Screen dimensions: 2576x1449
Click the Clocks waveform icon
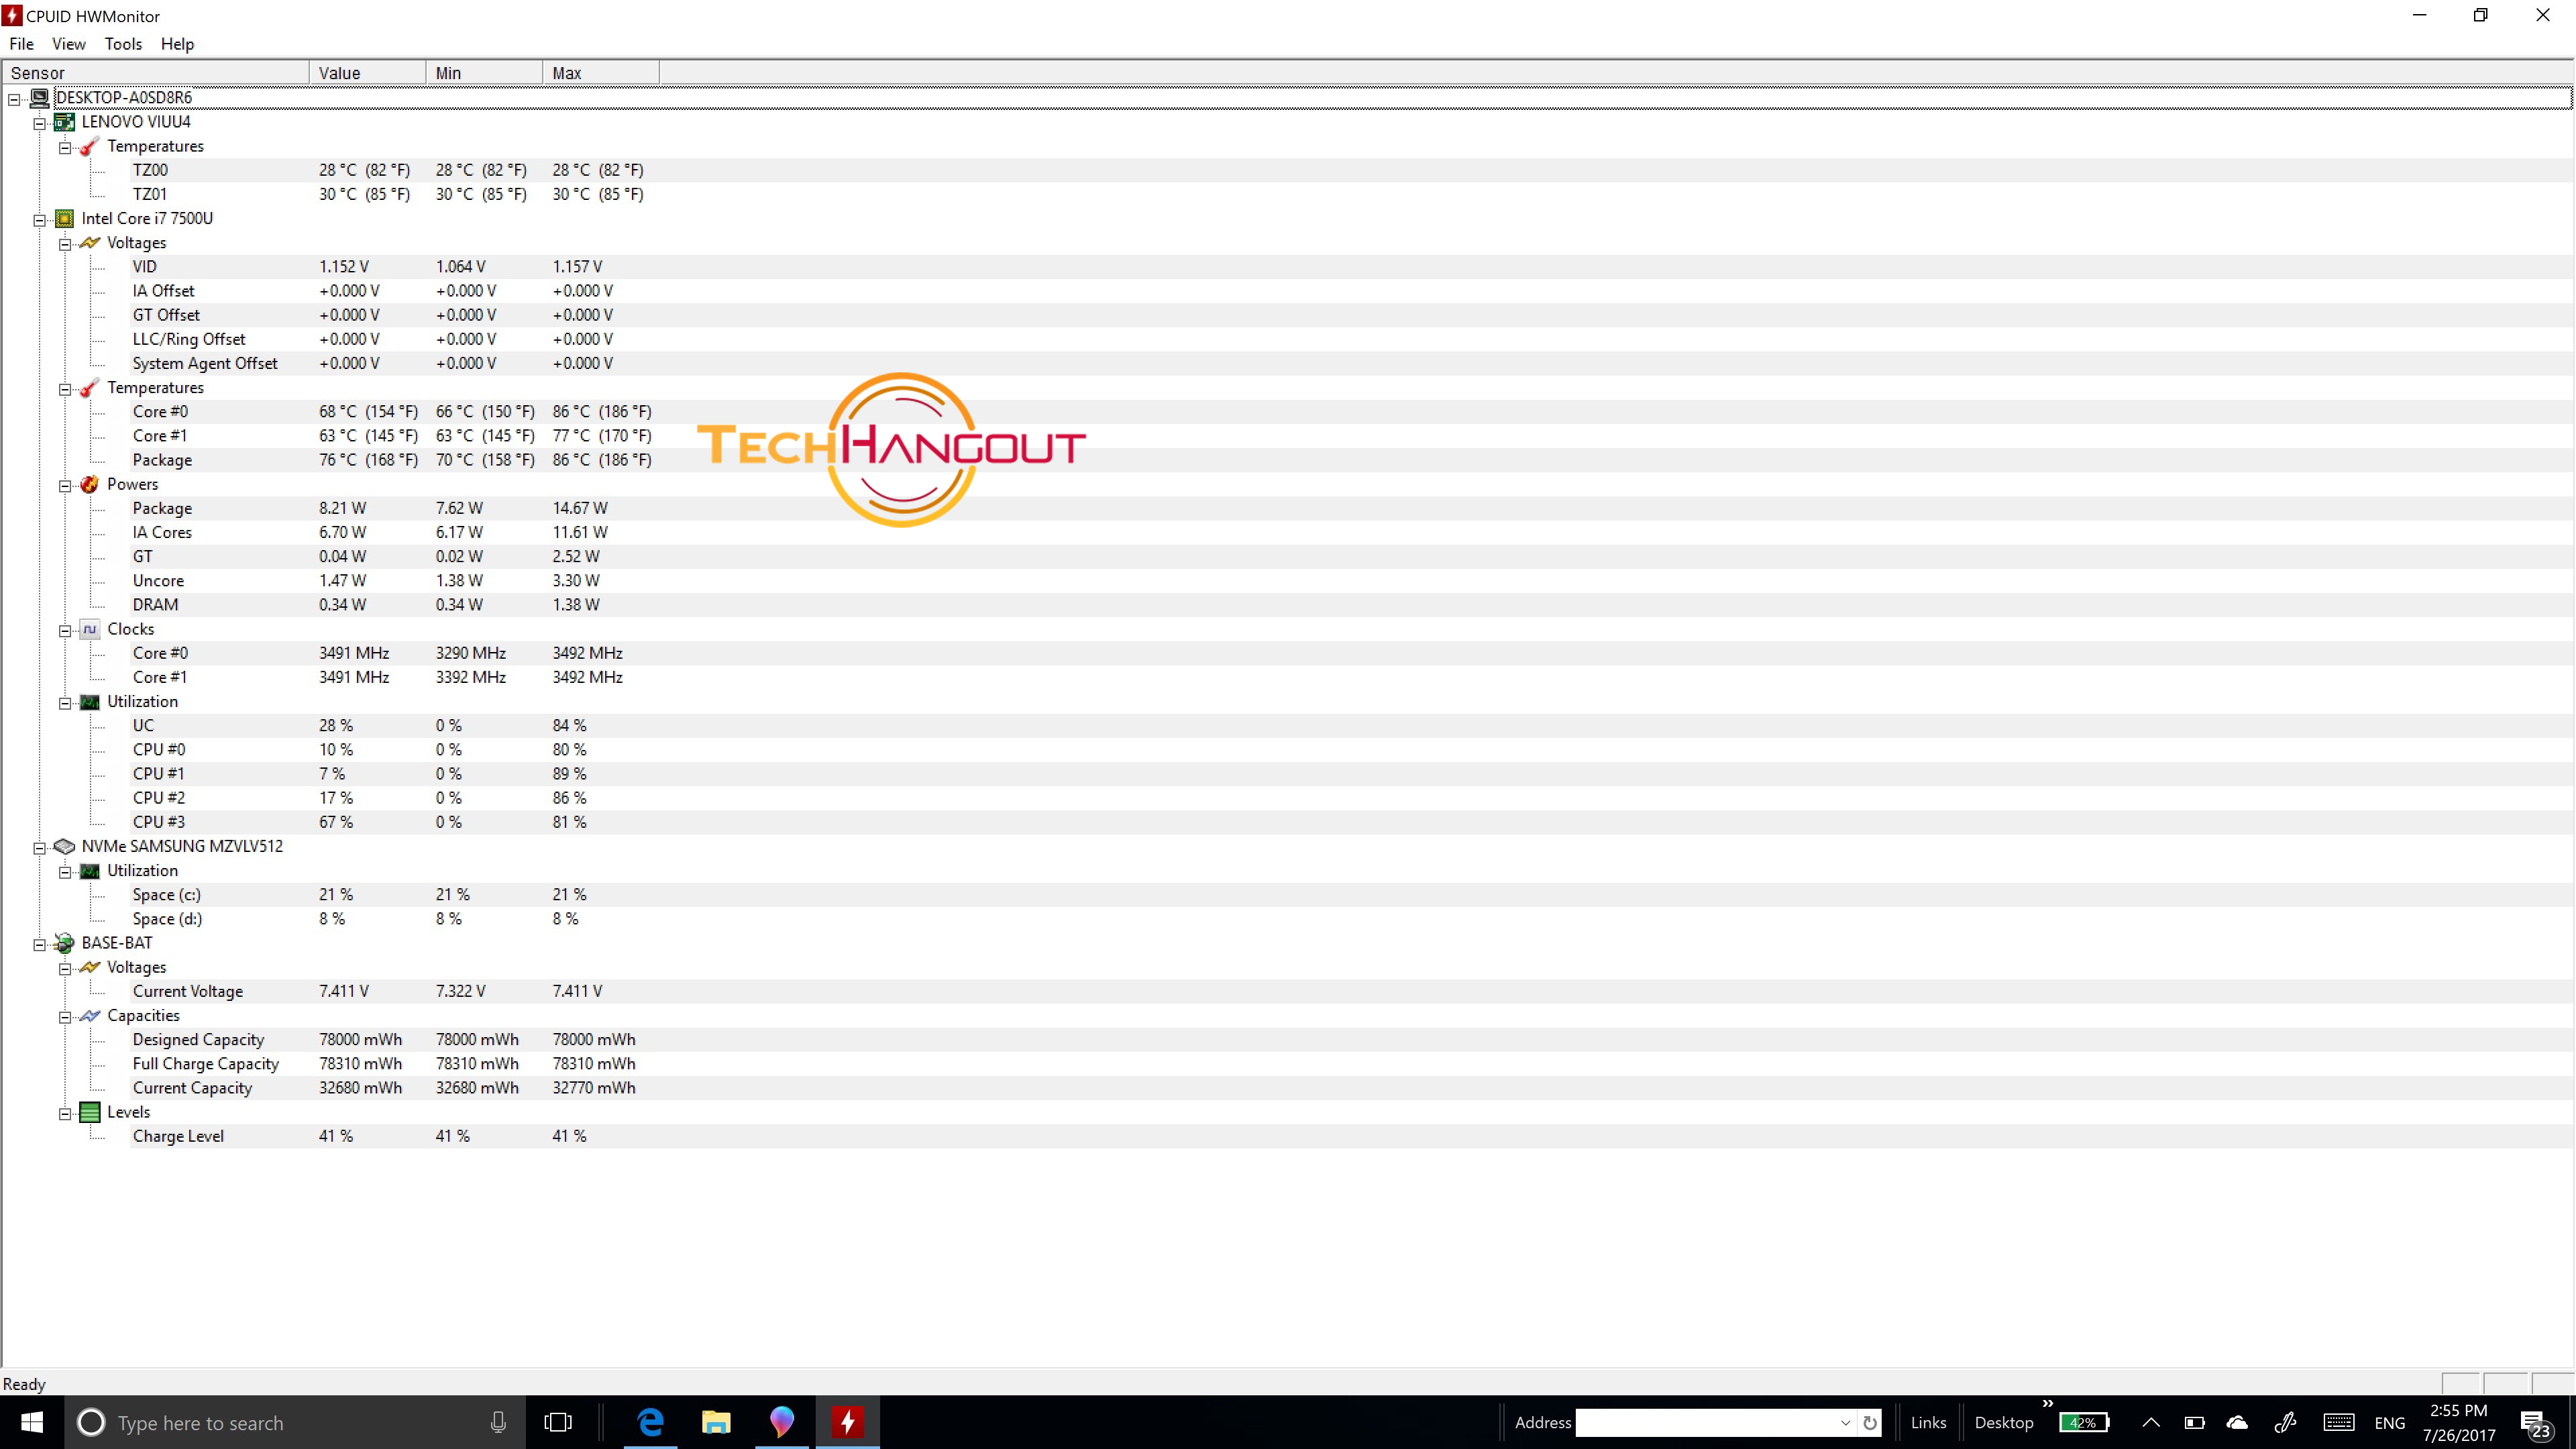(90, 629)
